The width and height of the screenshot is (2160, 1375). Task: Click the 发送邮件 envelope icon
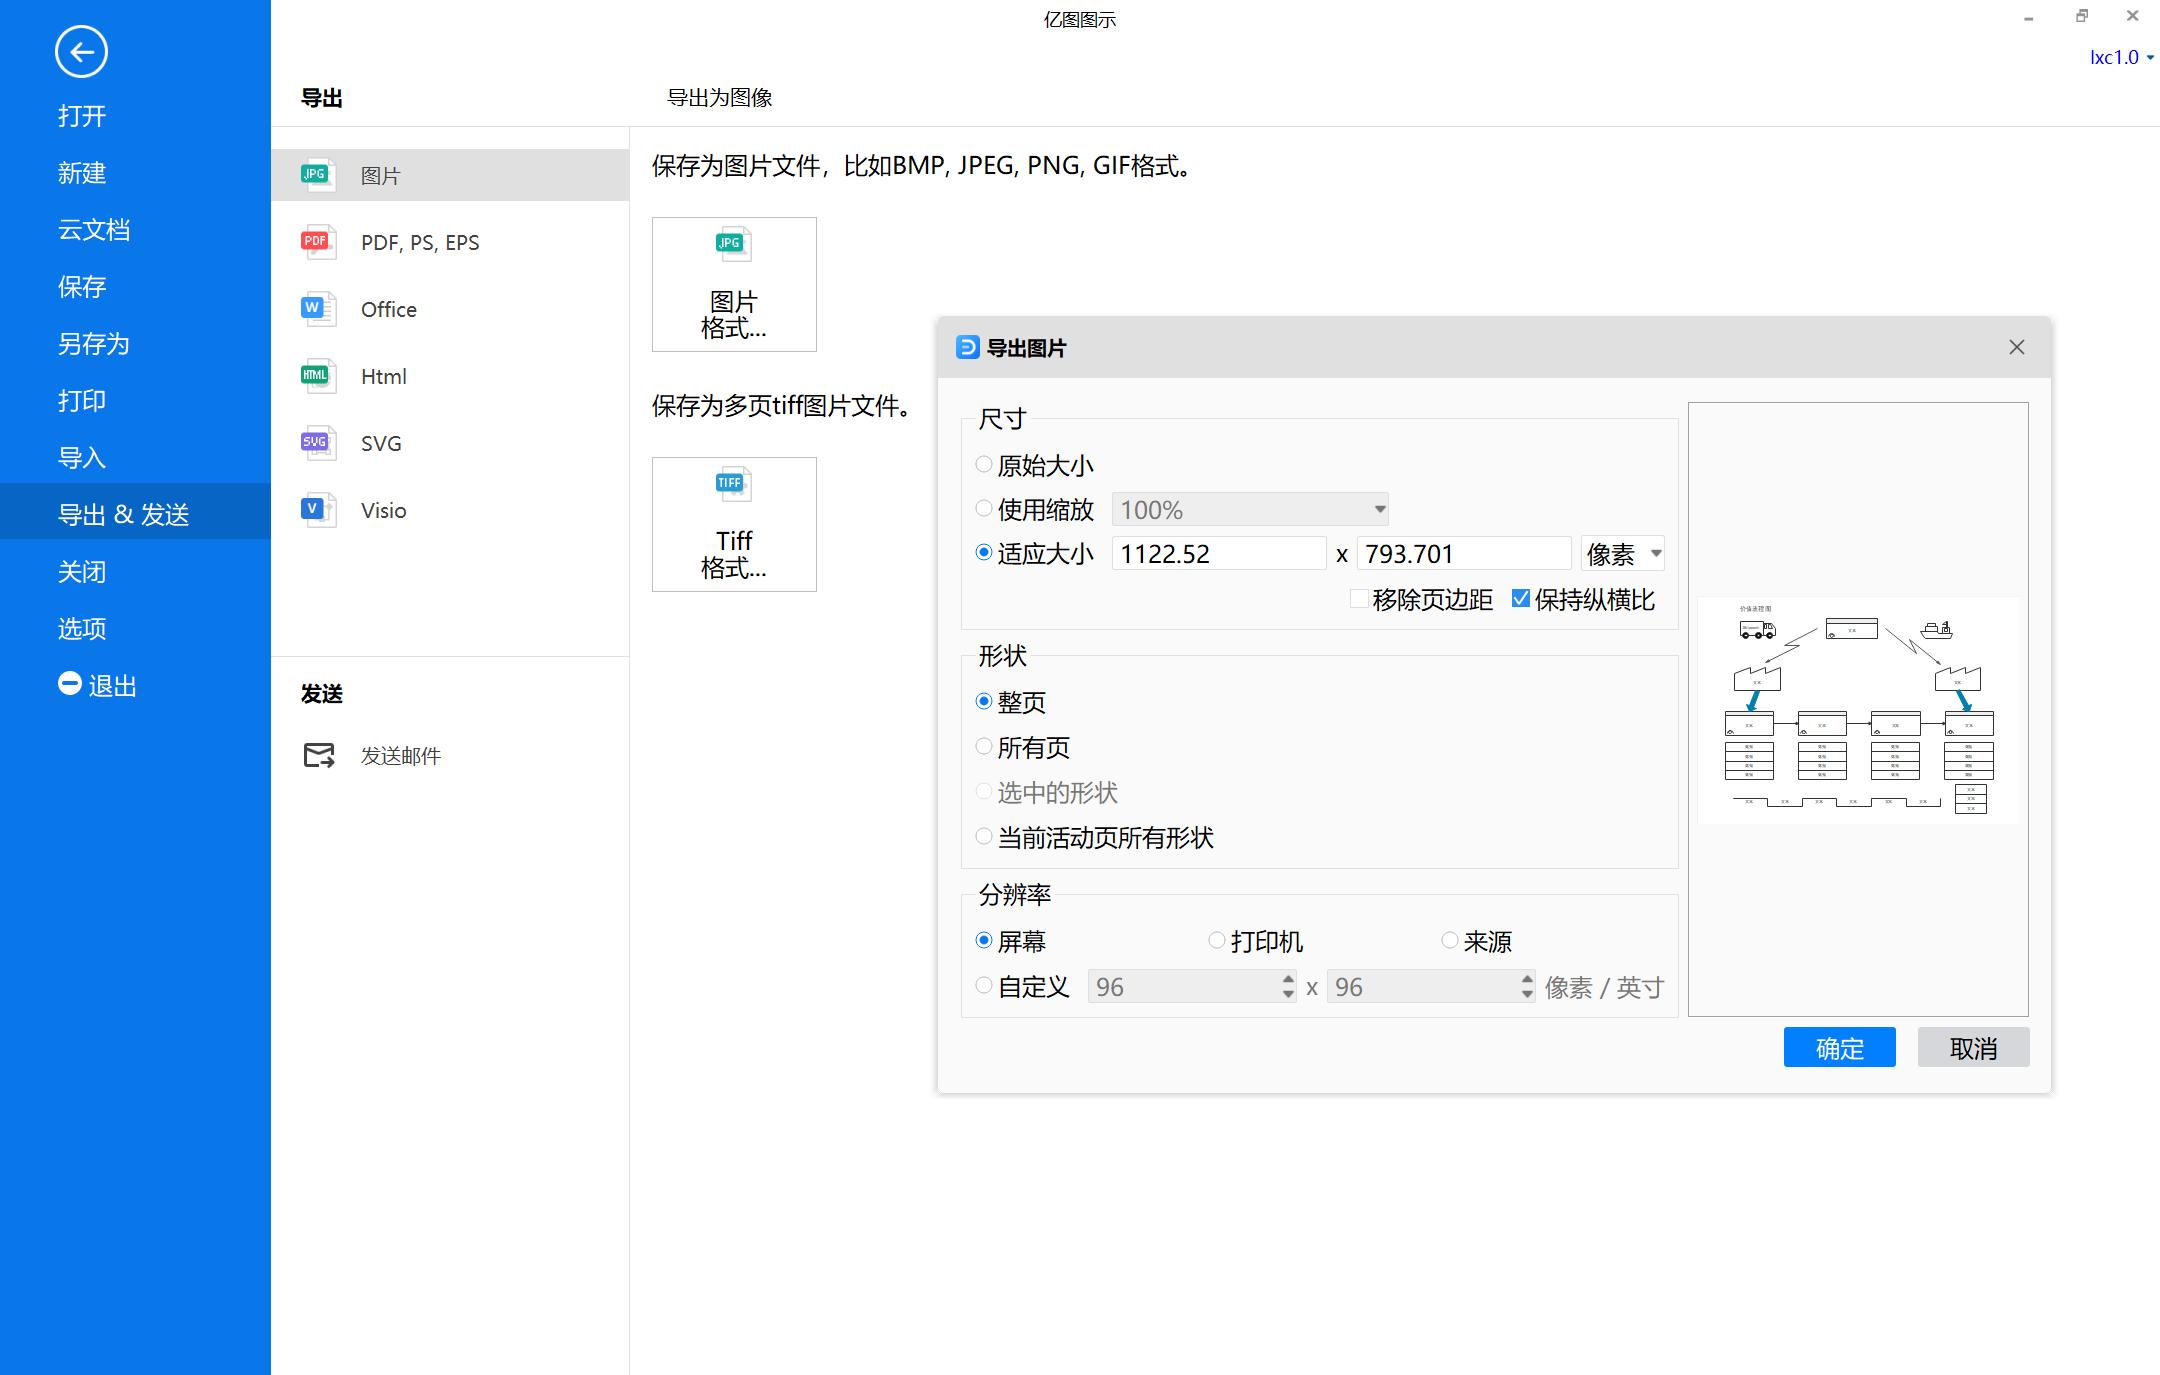319,755
